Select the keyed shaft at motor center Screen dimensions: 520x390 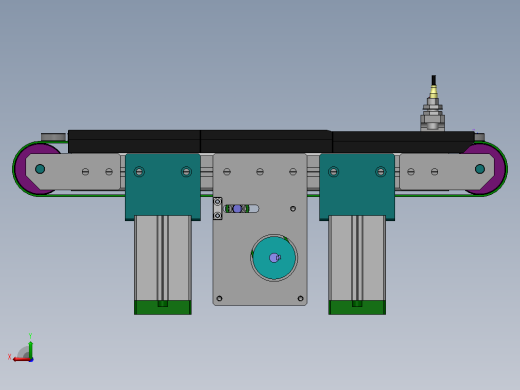click(x=274, y=258)
